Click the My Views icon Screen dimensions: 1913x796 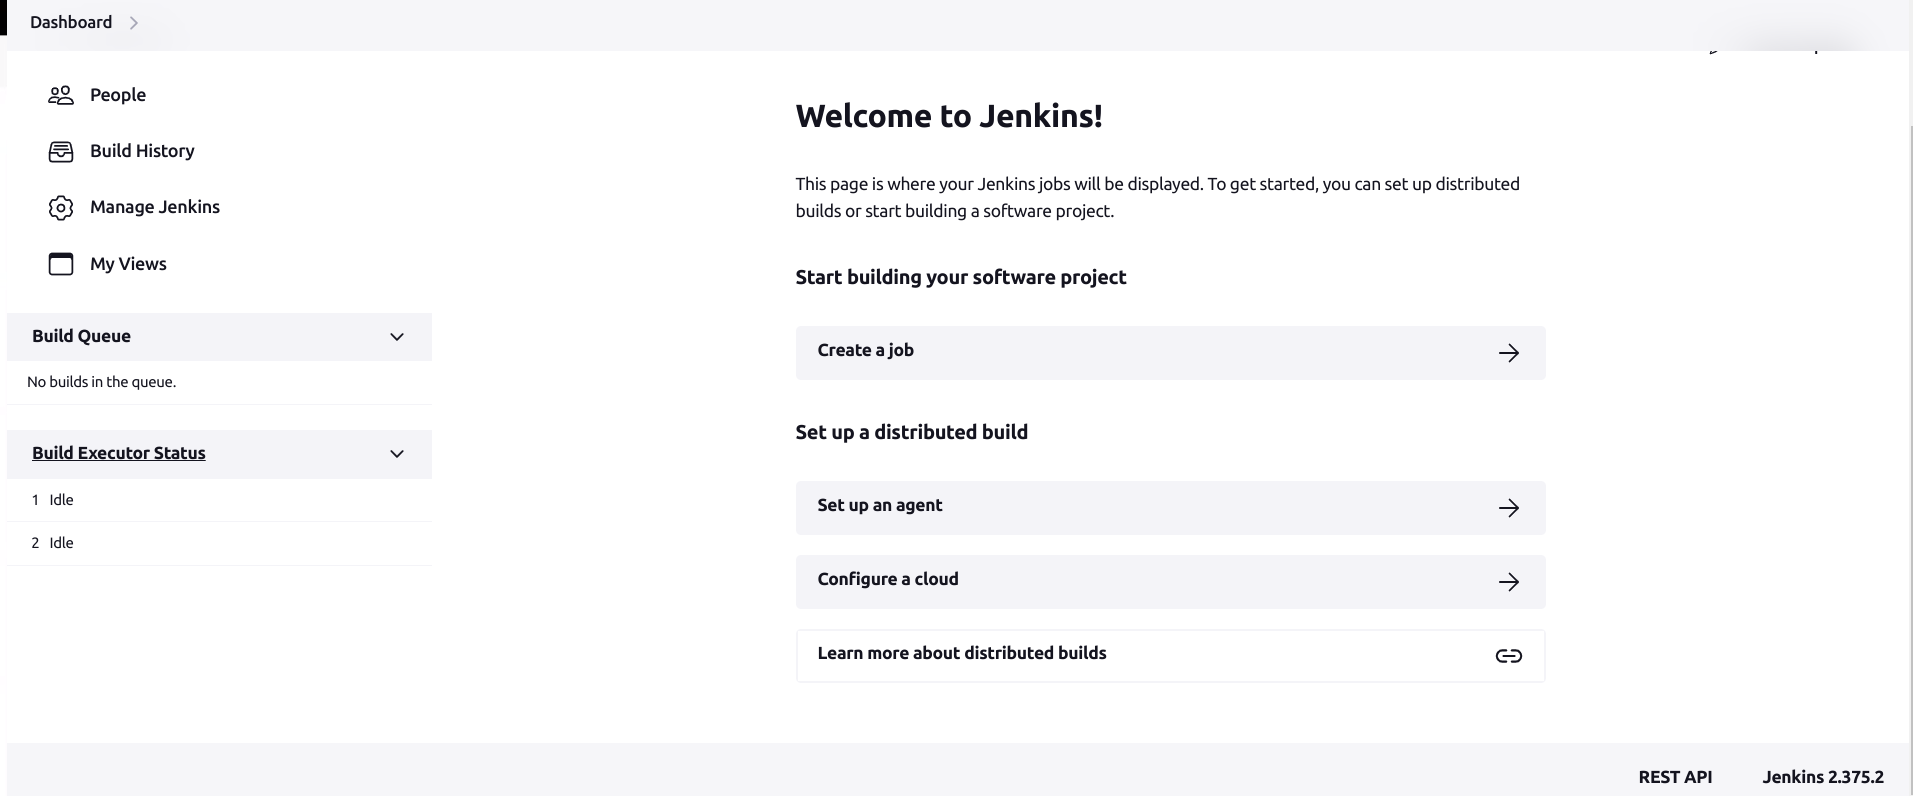coord(60,263)
